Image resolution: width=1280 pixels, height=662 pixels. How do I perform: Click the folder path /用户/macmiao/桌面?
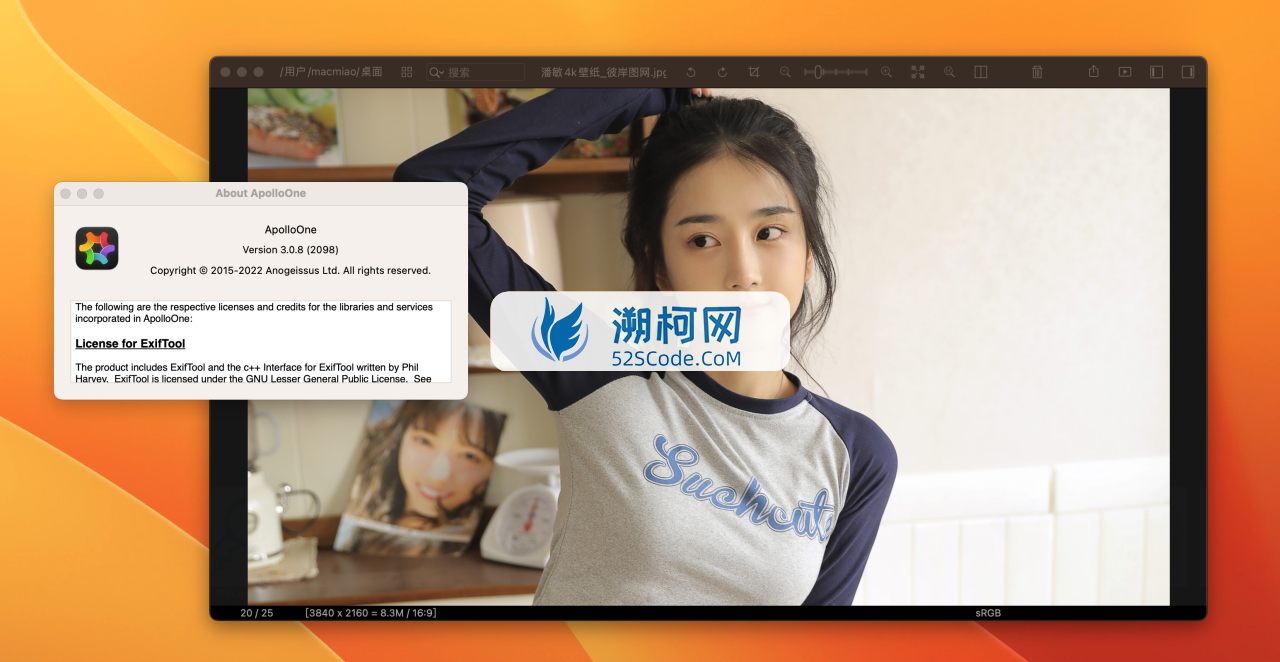(331, 72)
